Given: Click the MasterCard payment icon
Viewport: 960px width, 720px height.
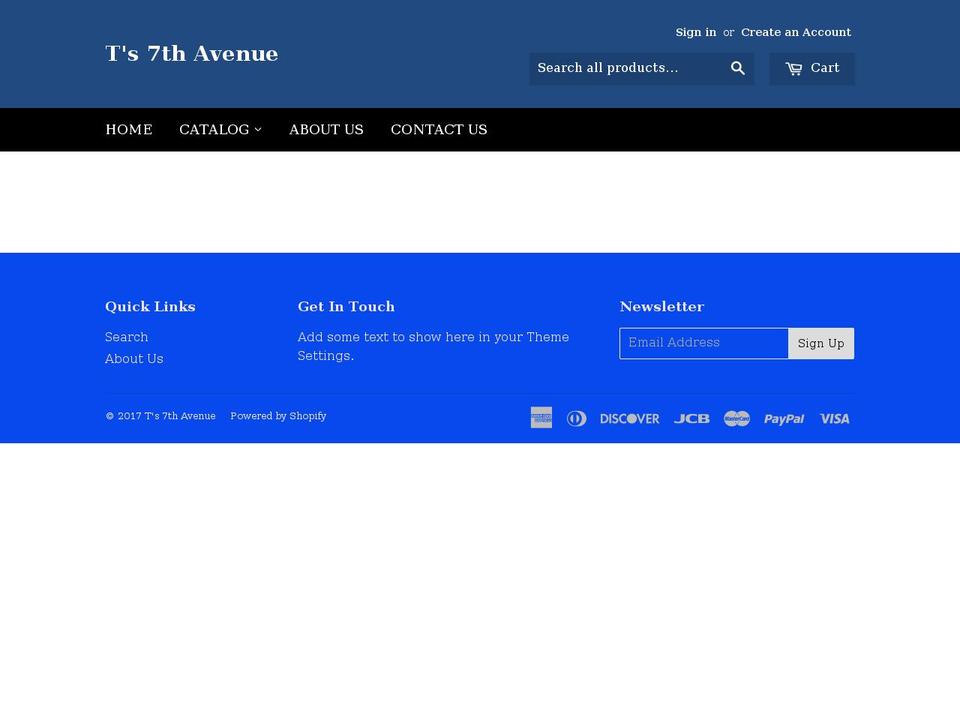Looking at the screenshot, I should click(737, 418).
